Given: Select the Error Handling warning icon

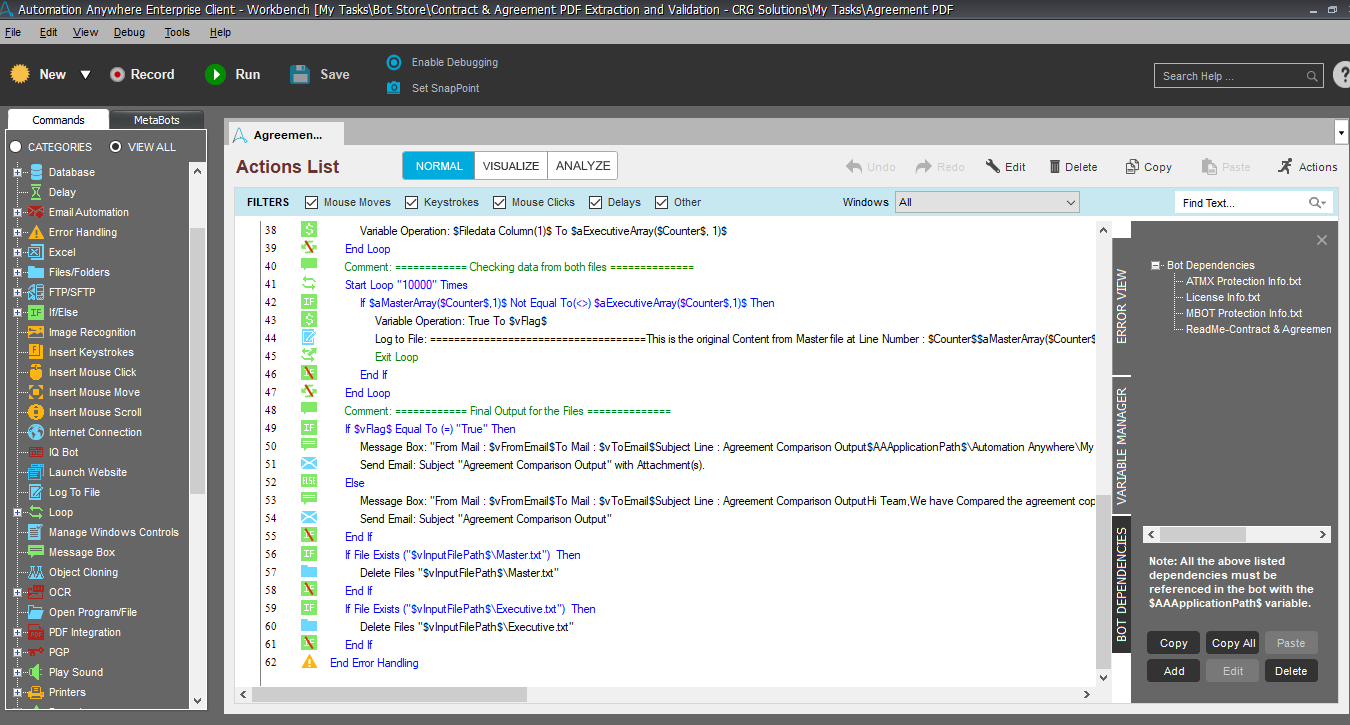Looking at the screenshot, I should [x=36, y=232].
